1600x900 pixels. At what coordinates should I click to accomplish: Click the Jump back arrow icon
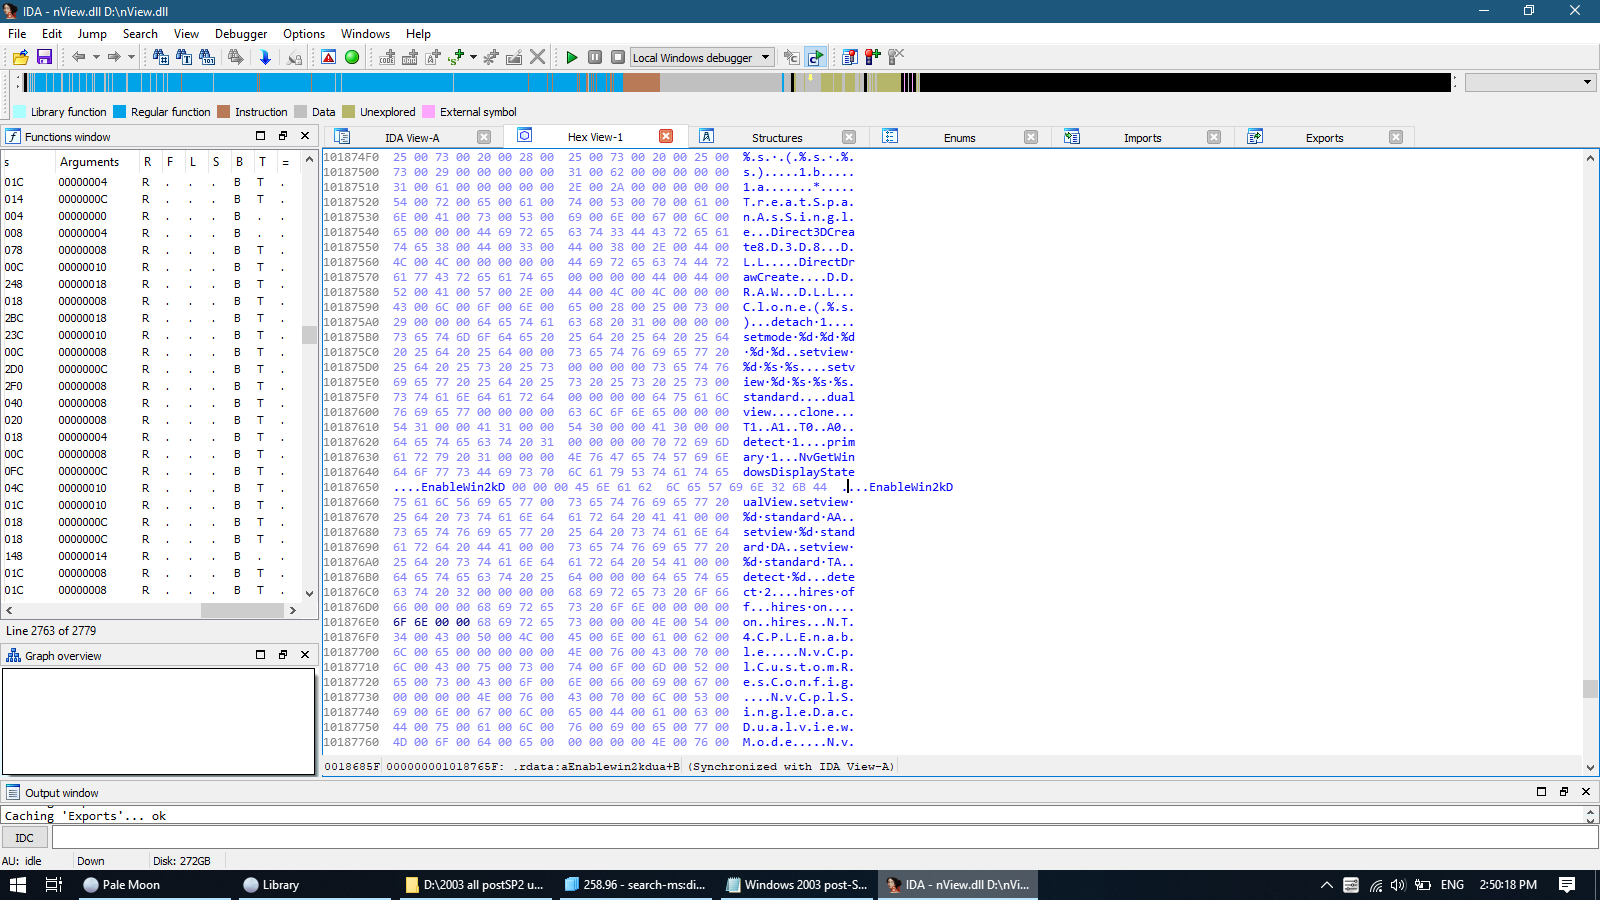[78, 57]
